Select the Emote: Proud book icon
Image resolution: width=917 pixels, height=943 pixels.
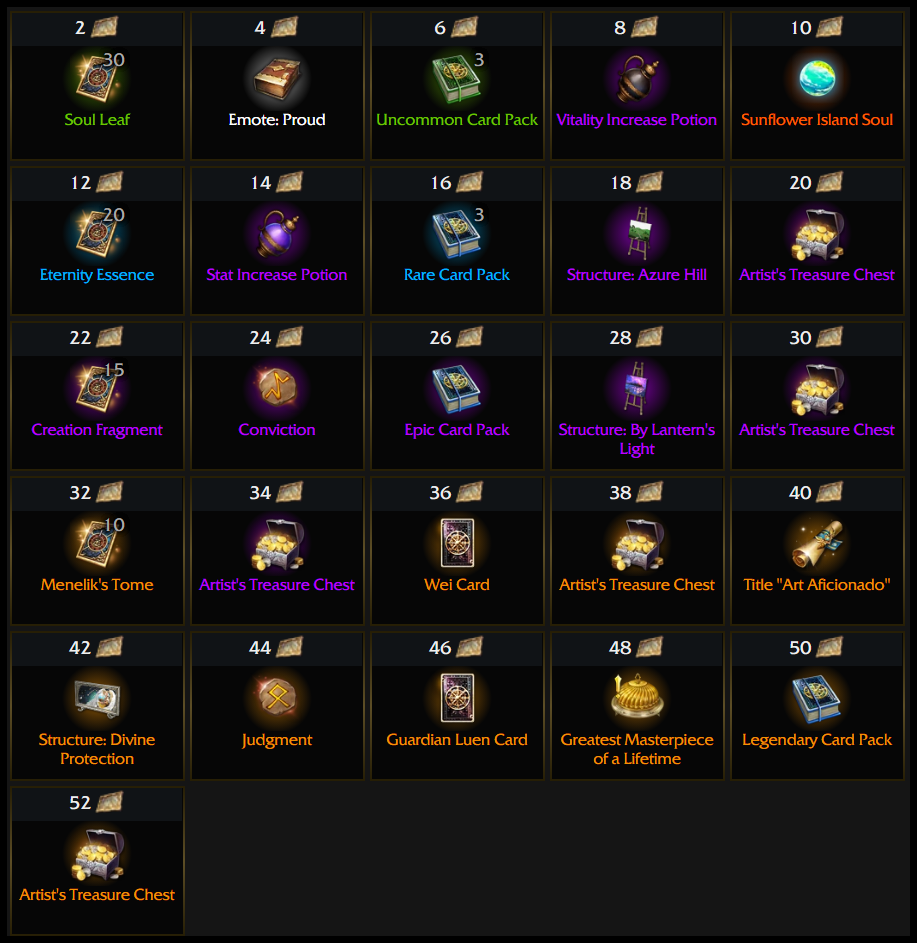coord(277,79)
